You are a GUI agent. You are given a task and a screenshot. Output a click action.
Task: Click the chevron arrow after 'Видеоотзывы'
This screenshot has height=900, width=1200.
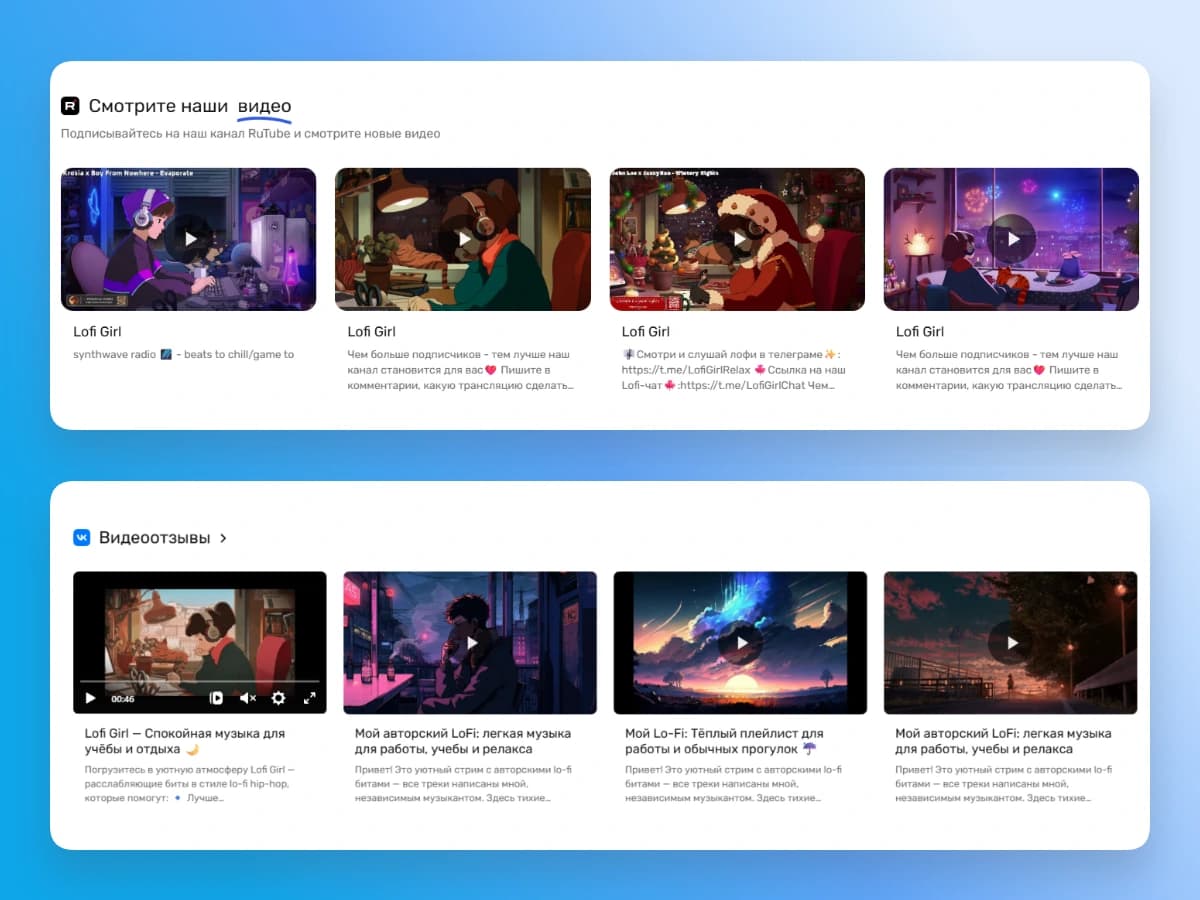tap(223, 538)
